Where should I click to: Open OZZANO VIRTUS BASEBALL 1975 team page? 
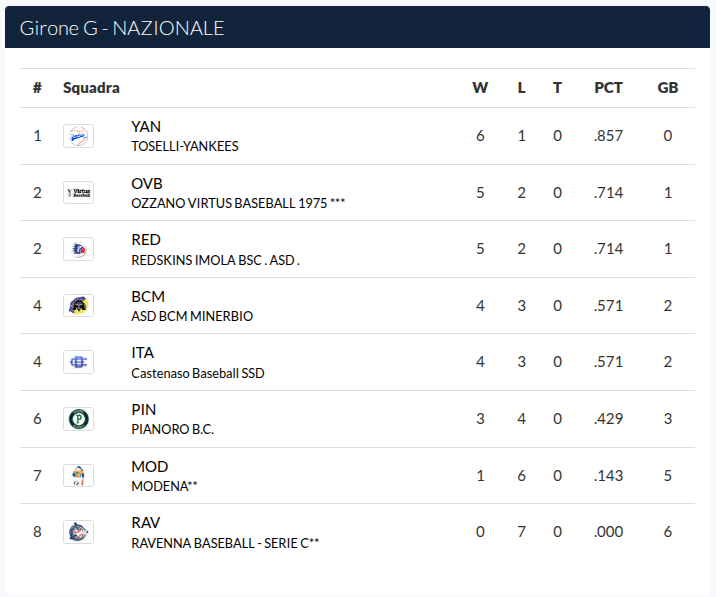(238, 203)
